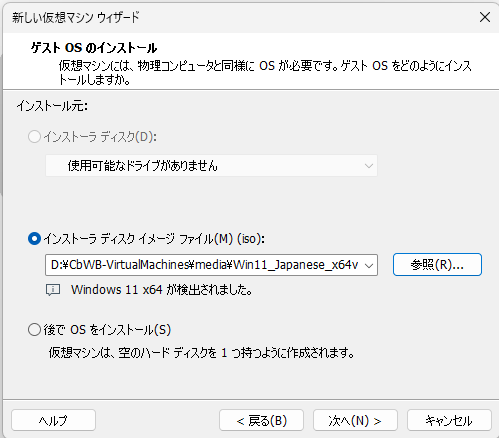This screenshot has height=438, width=499.
Task: Proceed with the 次へ(N) > button
Action: point(355,420)
